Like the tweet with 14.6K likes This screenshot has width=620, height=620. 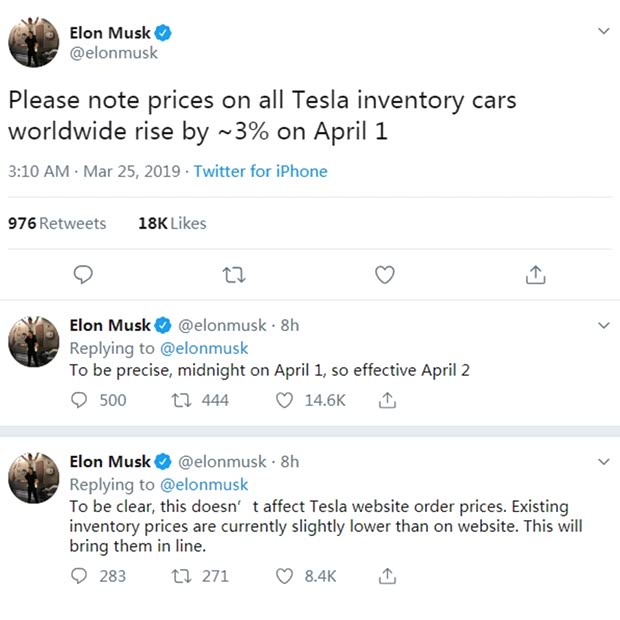(285, 400)
